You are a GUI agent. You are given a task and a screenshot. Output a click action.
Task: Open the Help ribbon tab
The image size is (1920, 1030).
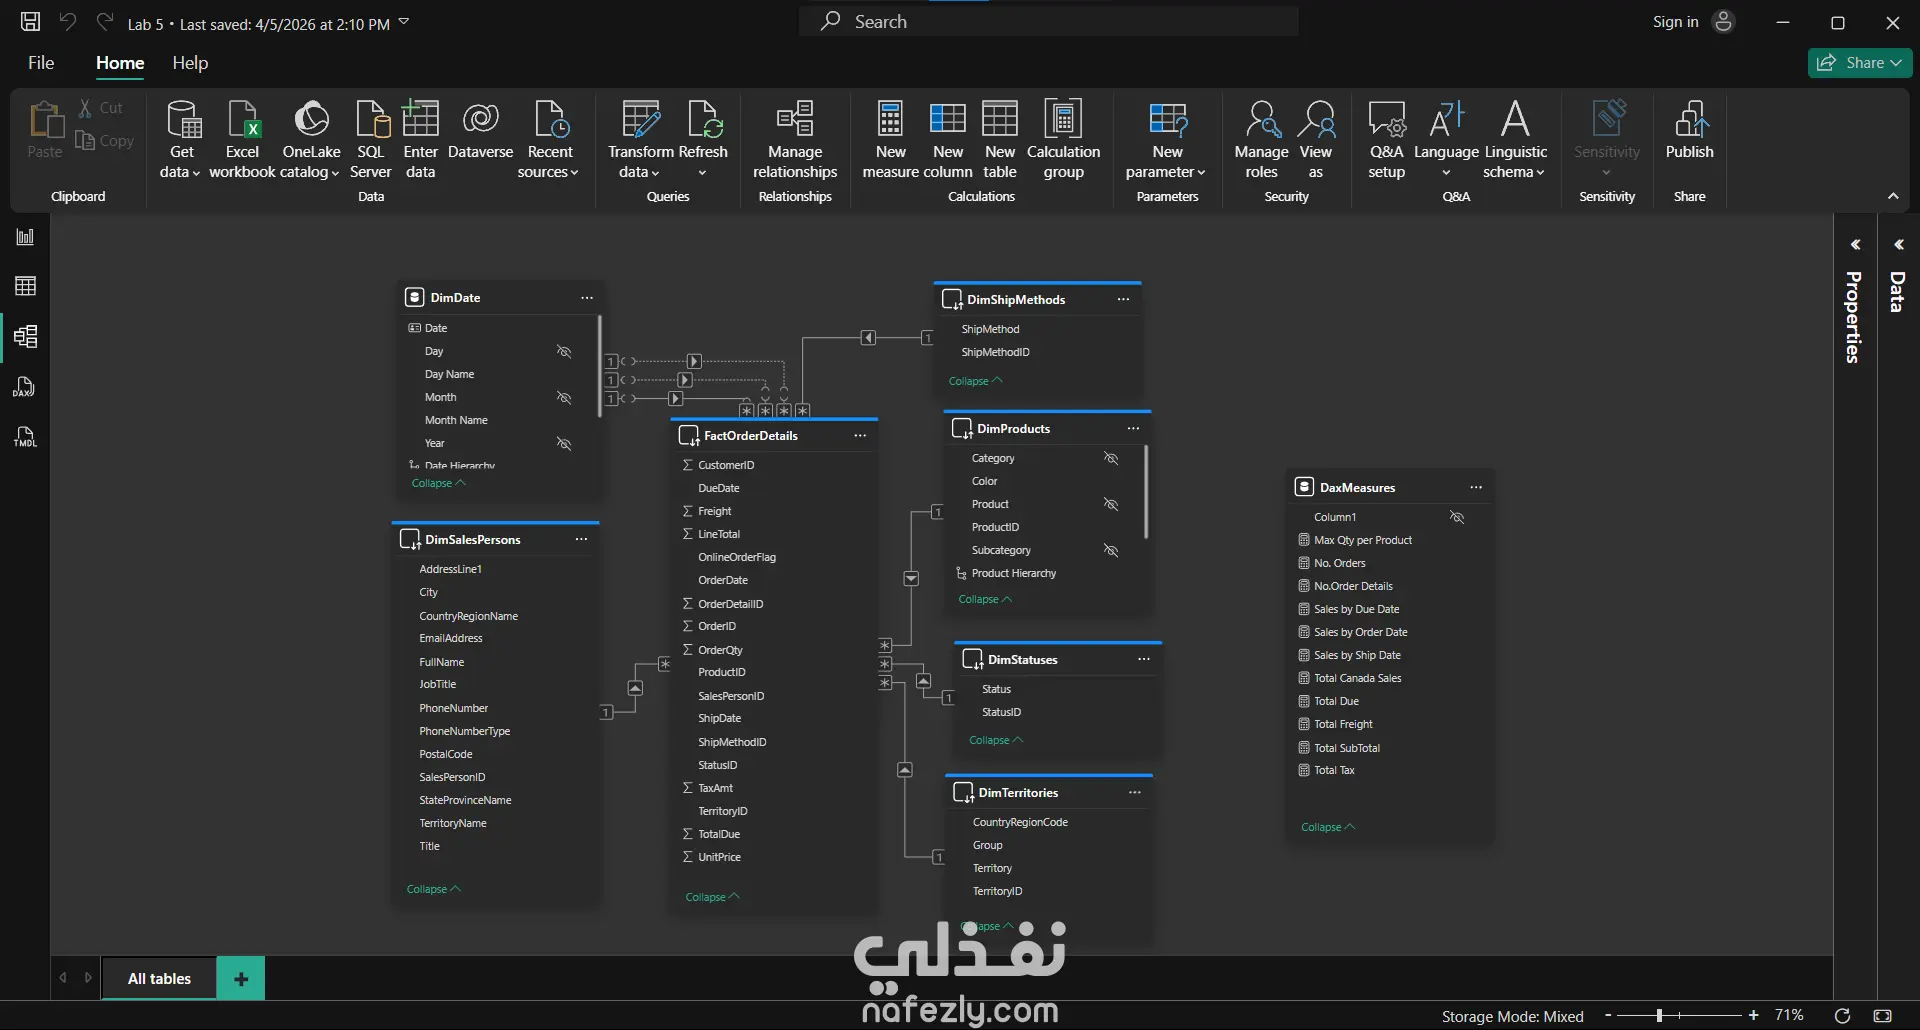coord(190,63)
